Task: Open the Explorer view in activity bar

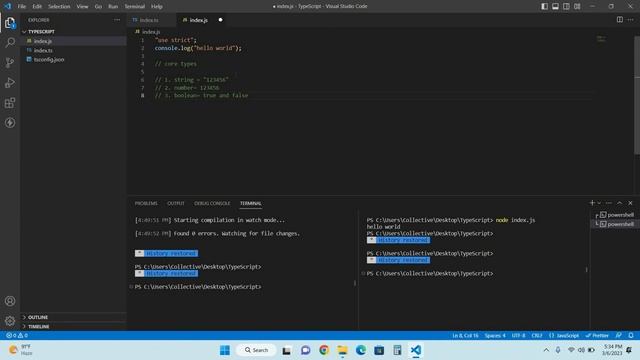Action: pyautogui.click(x=10, y=22)
